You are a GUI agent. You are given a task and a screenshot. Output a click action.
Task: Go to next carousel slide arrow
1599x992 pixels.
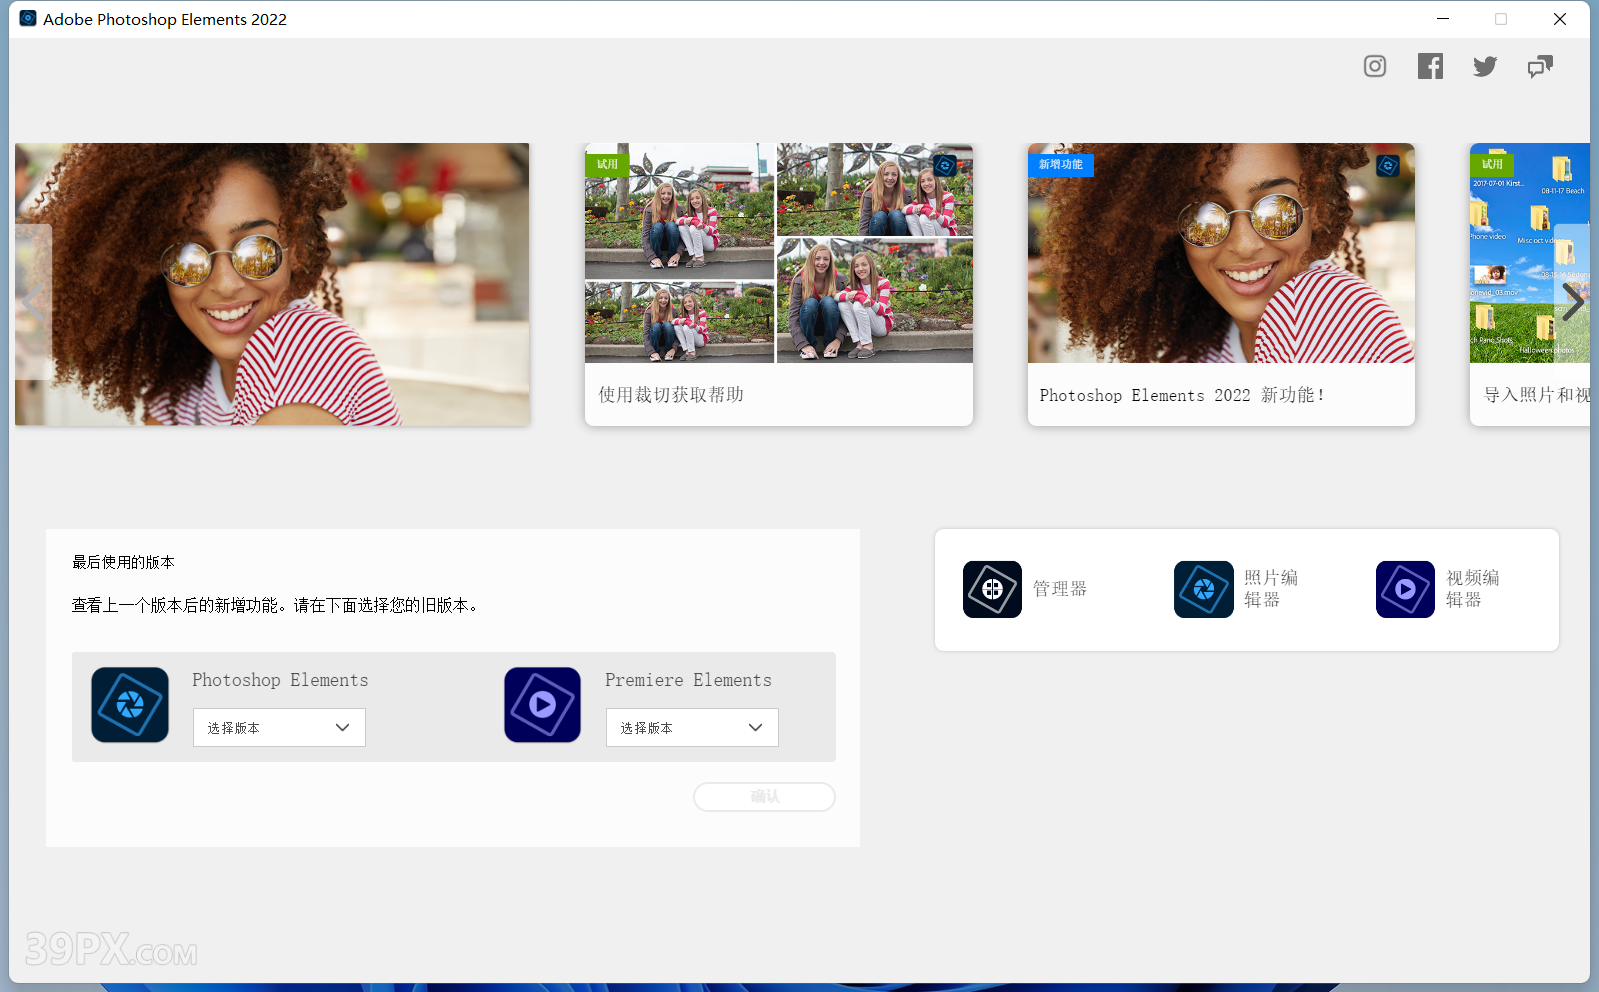[1573, 301]
